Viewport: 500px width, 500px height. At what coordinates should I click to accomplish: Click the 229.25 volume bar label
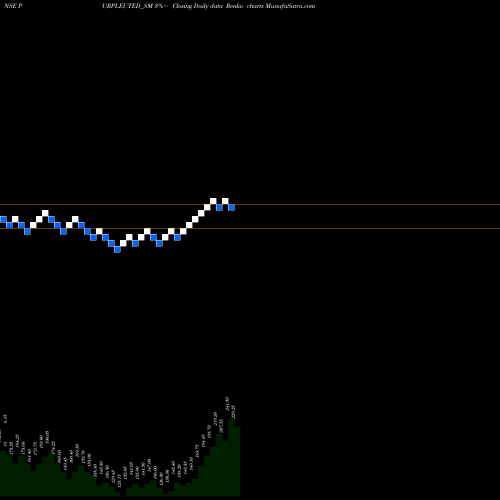[x=234, y=412]
